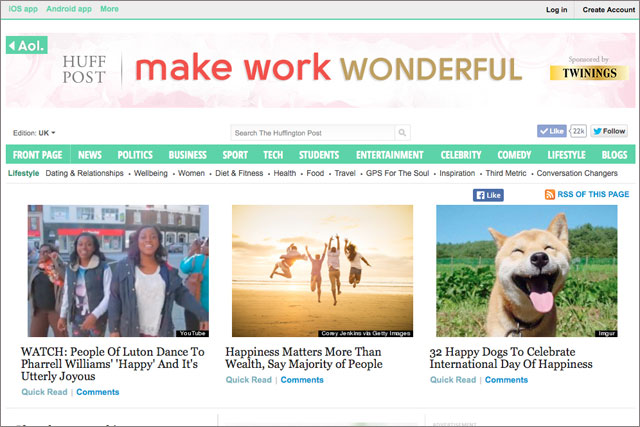The width and height of the screenshot is (640, 427).
Task: Open the Luton dancers article thumbnail
Action: coord(118,271)
